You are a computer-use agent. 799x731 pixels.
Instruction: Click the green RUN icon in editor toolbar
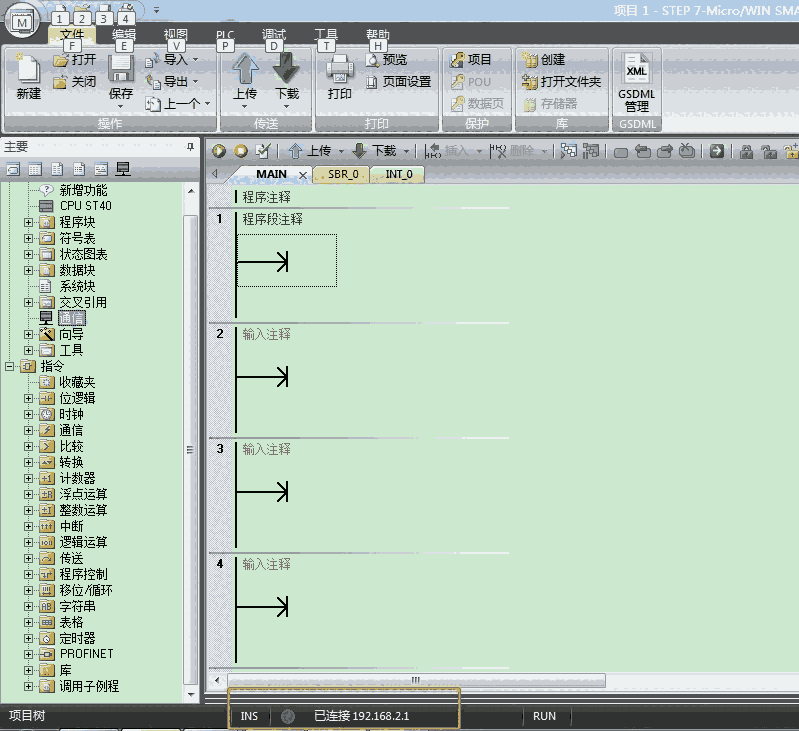point(219,151)
